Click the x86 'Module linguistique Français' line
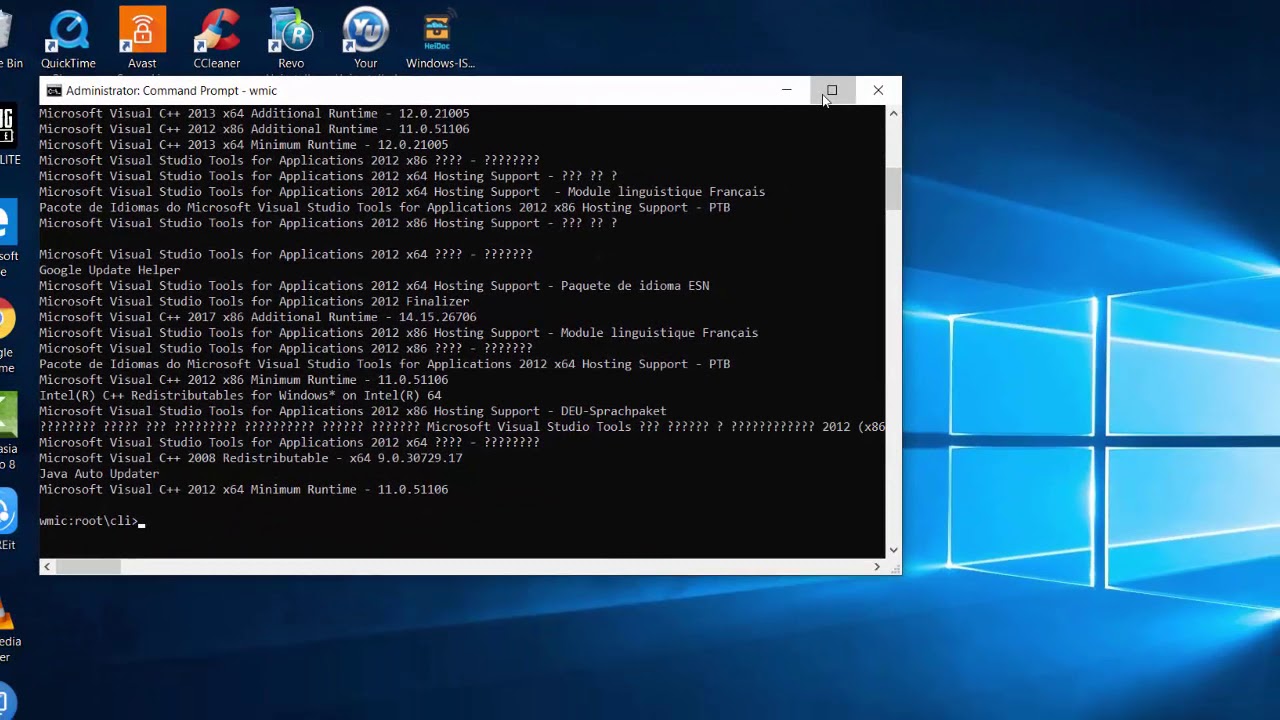This screenshot has width=1280, height=720. point(399,332)
